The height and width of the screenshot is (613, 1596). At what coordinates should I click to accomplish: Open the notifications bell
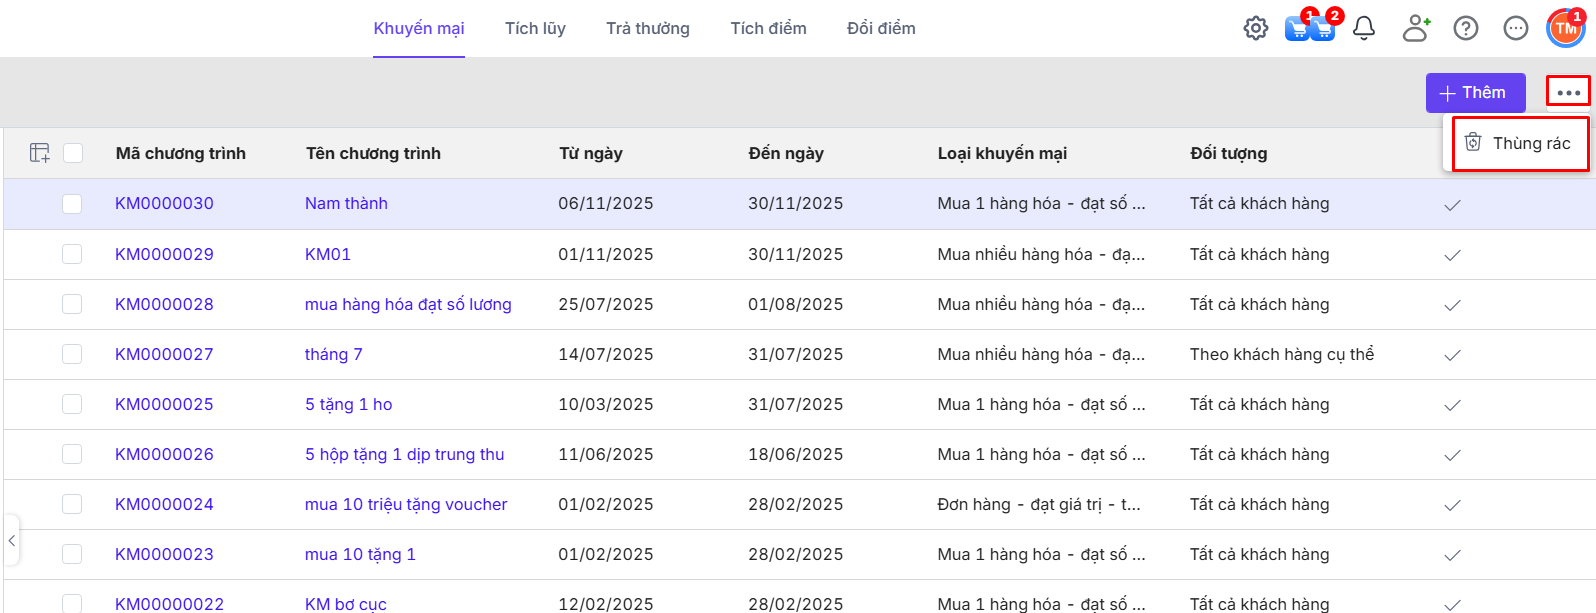click(x=1364, y=28)
